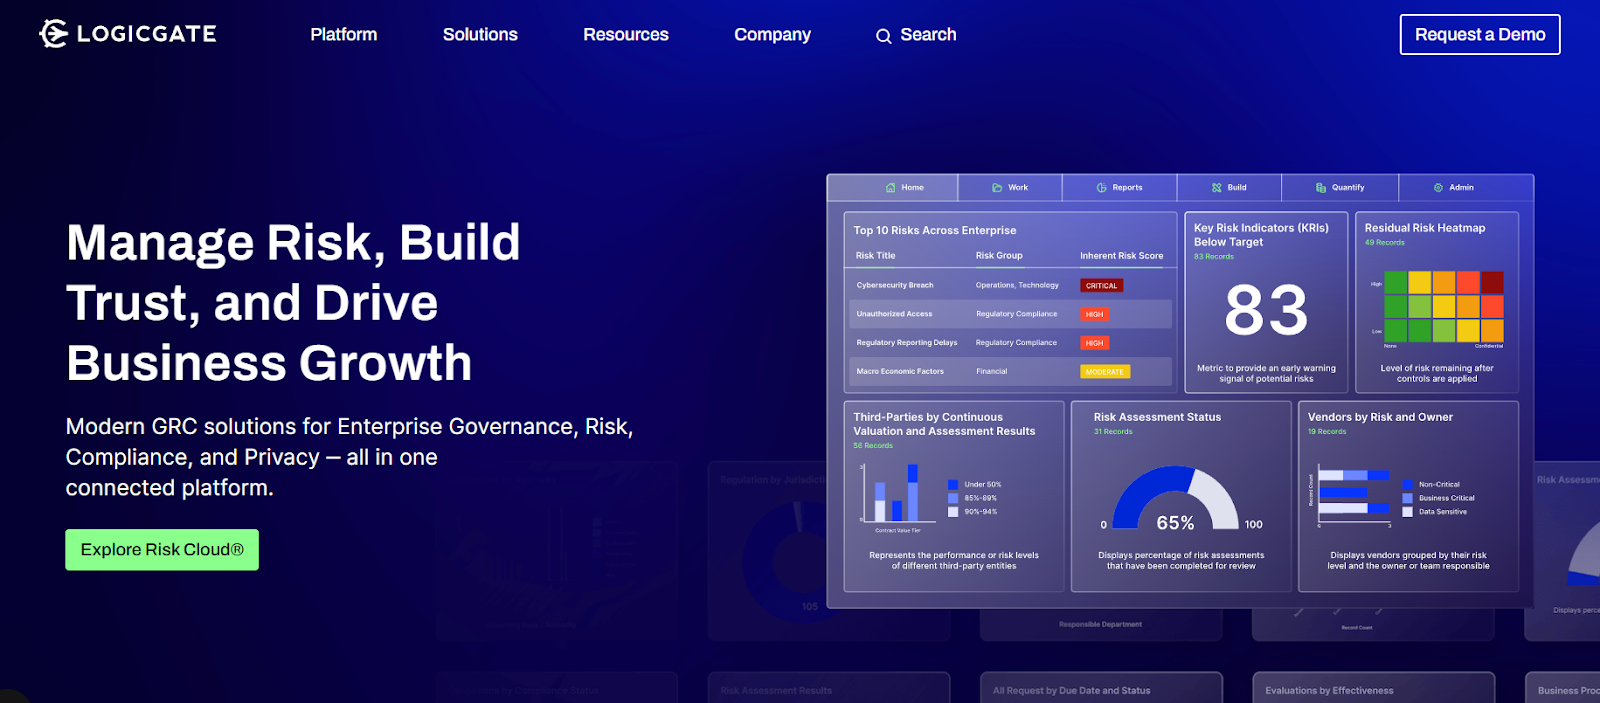This screenshot has width=1600, height=703.
Task: Click the Risk Title column header
Action: pyautogui.click(x=875, y=256)
